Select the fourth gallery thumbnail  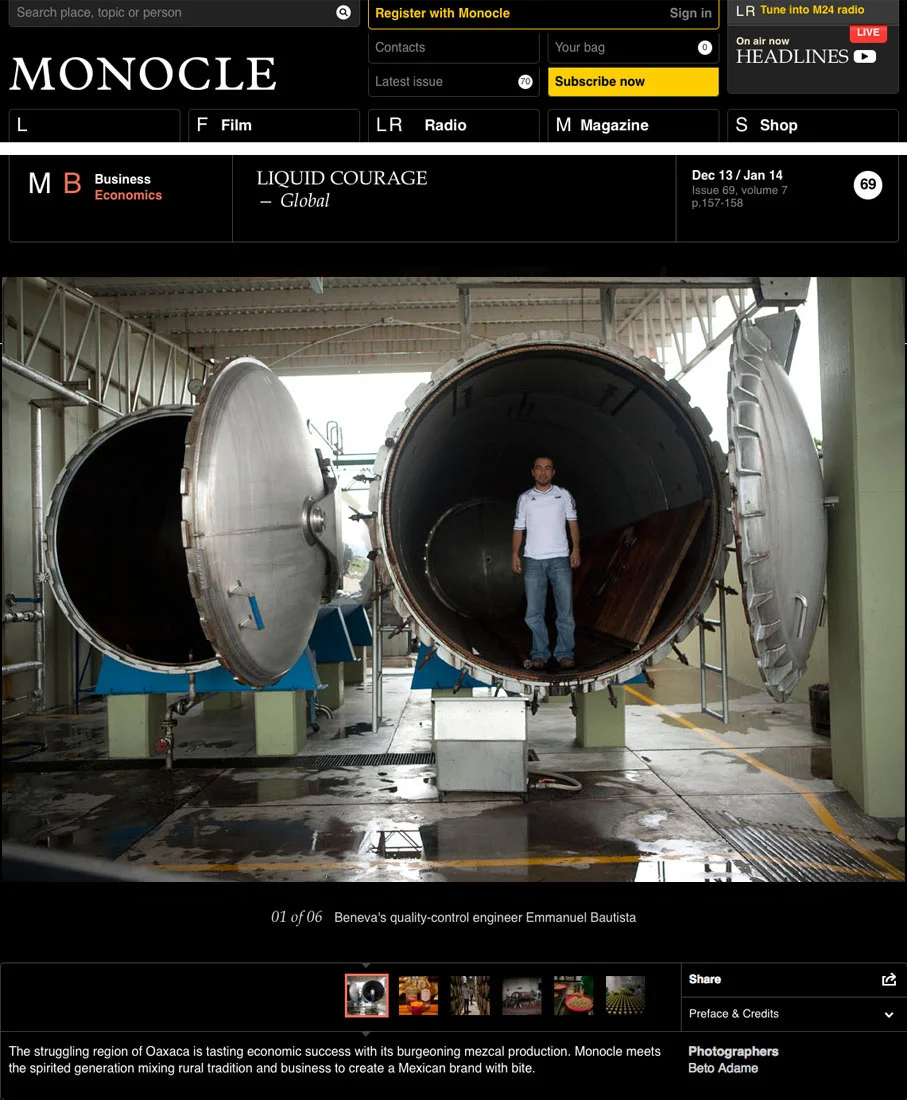coord(522,995)
